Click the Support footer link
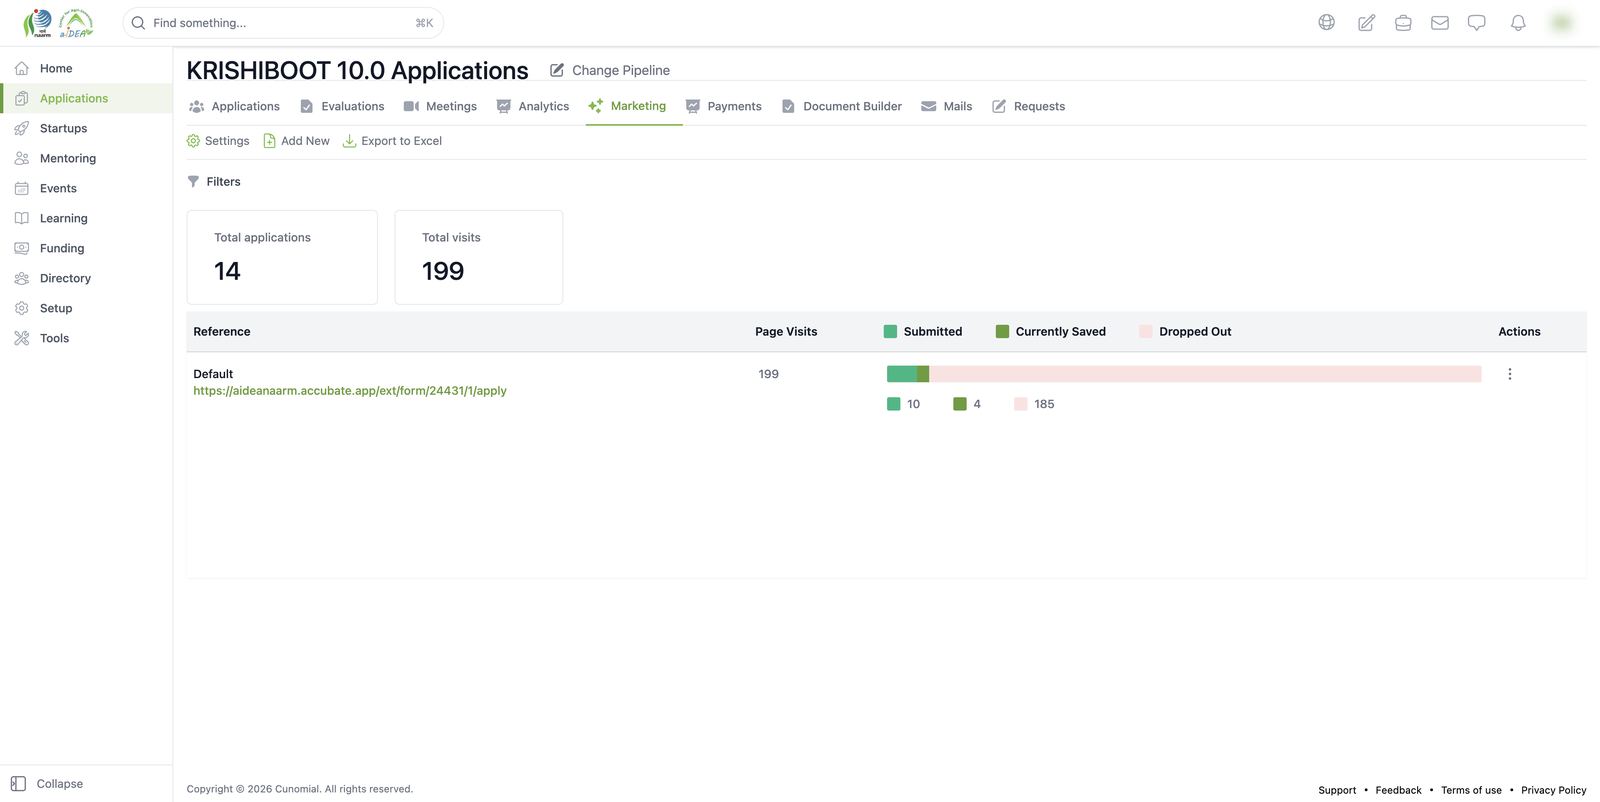Screen dimensions: 1600x802 pyautogui.click(x=1337, y=790)
